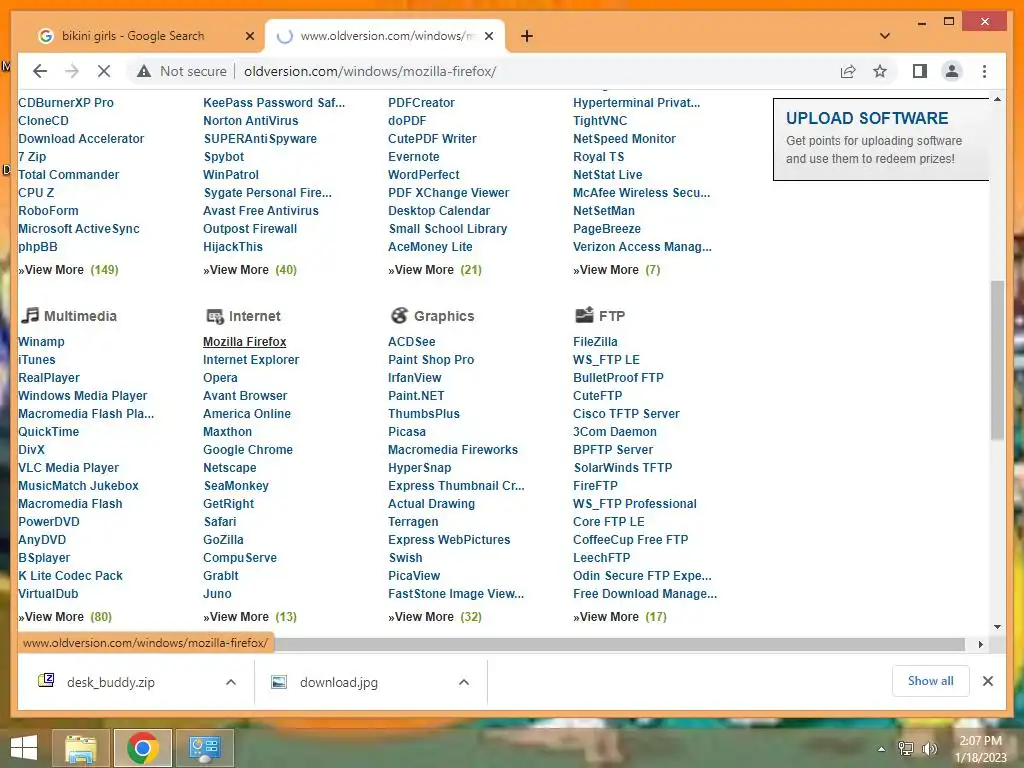The height and width of the screenshot is (768, 1024).
Task: Click the Chrome taskbar icon
Action: click(142, 748)
